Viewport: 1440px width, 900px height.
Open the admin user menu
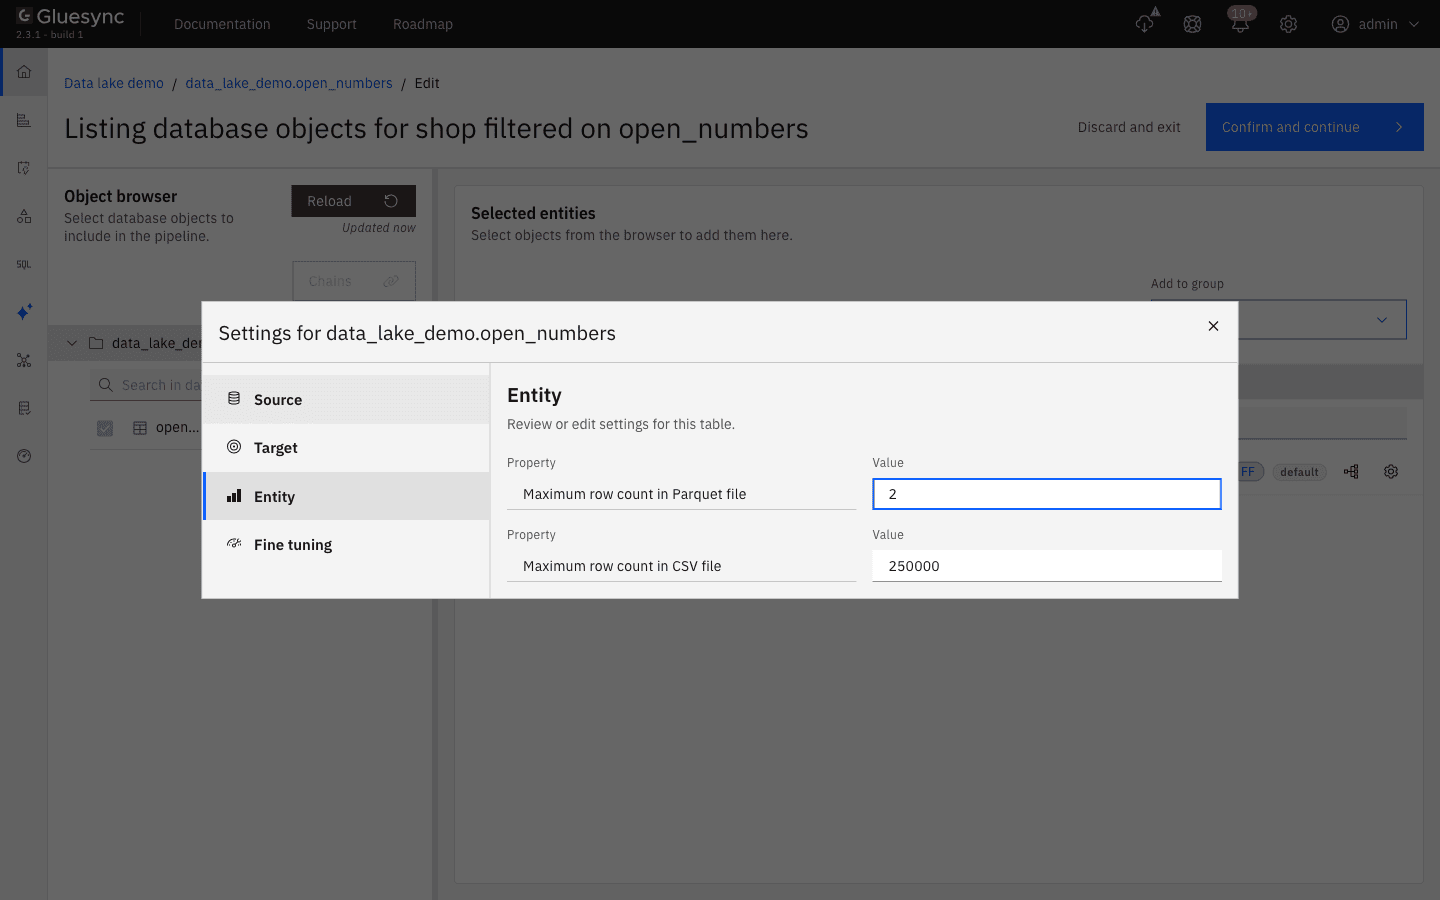[1376, 24]
